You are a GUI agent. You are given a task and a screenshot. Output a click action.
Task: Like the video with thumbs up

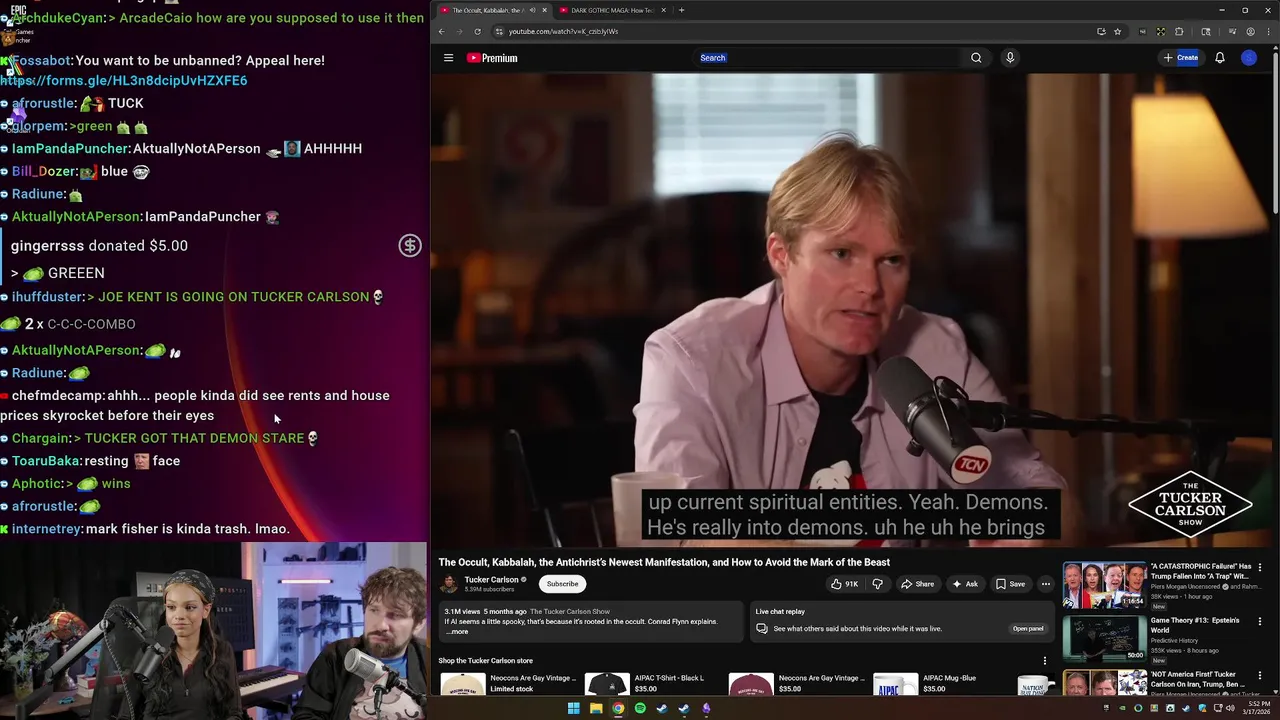tap(844, 584)
